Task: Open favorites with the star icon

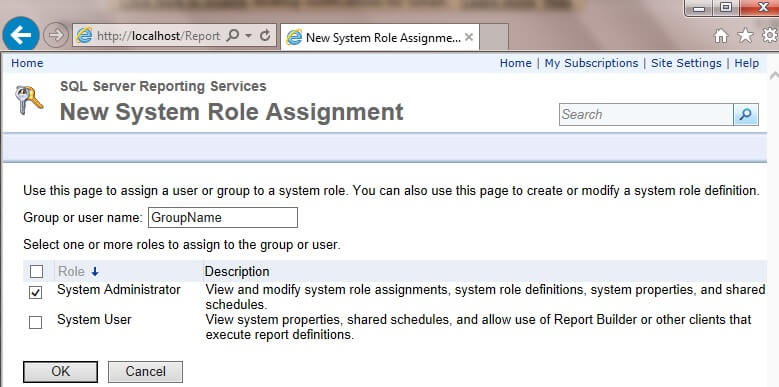Action: pos(745,35)
